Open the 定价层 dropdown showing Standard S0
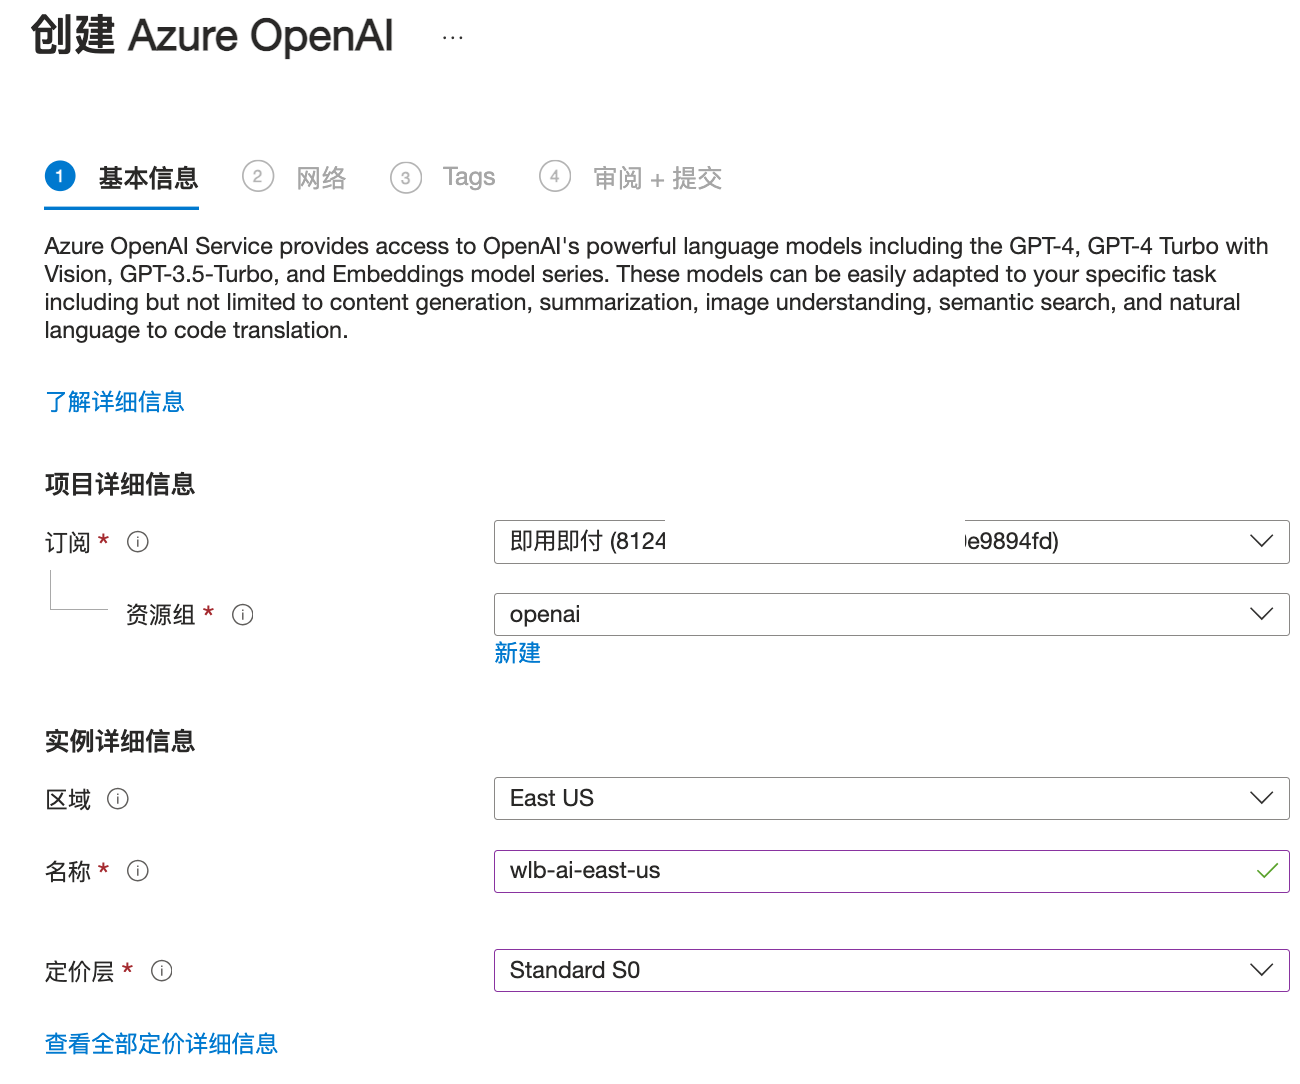Image resolution: width=1300 pixels, height=1084 pixels. pos(891,970)
